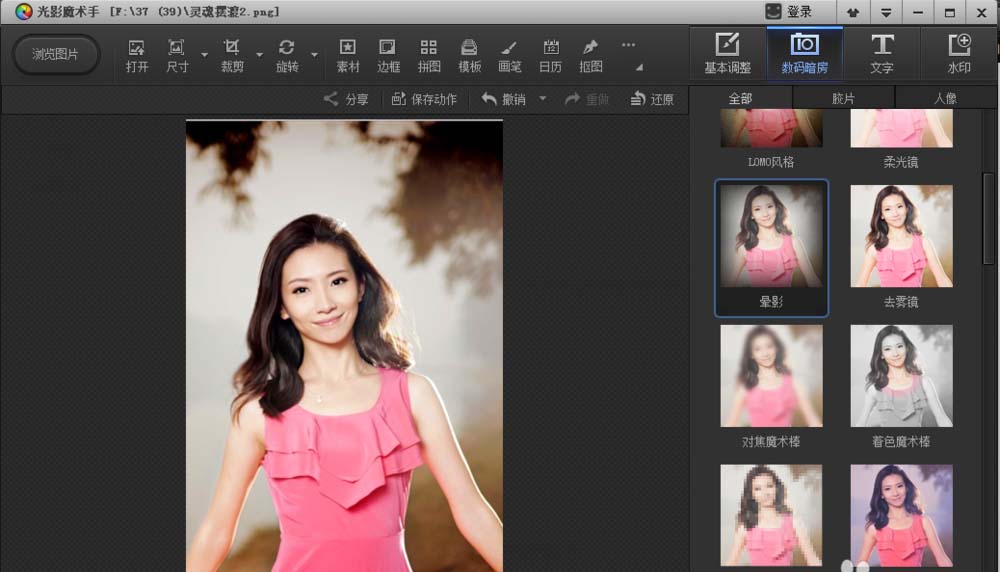1000x572 pixels.
Task: Click the small toolbar expand triangle
Action: (639, 67)
